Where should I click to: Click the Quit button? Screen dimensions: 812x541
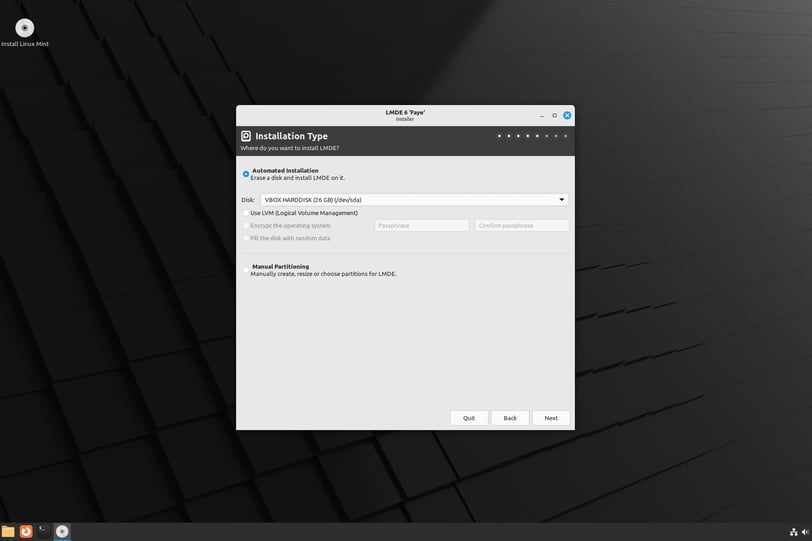469,418
